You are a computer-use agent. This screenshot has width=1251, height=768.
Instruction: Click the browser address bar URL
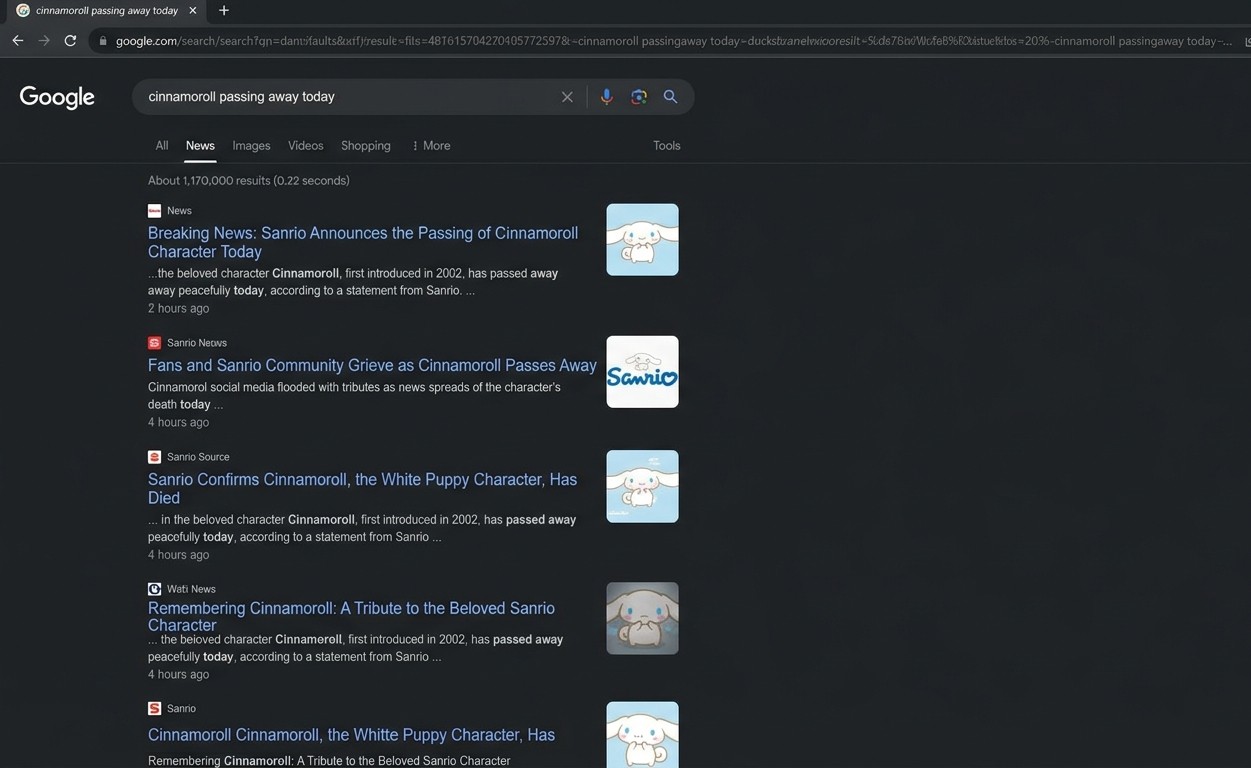[x=672, y=41]
